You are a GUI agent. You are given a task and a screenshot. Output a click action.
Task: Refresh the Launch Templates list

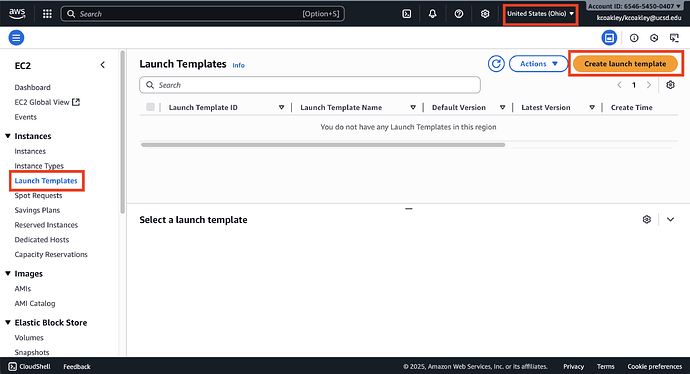coord(496,64)
